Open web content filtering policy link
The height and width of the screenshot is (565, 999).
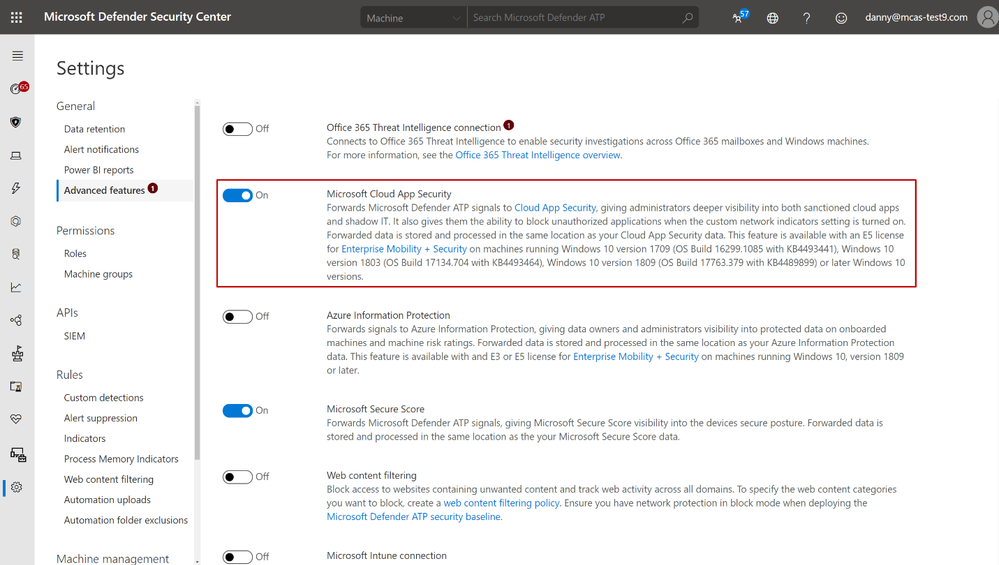[501, 503]
